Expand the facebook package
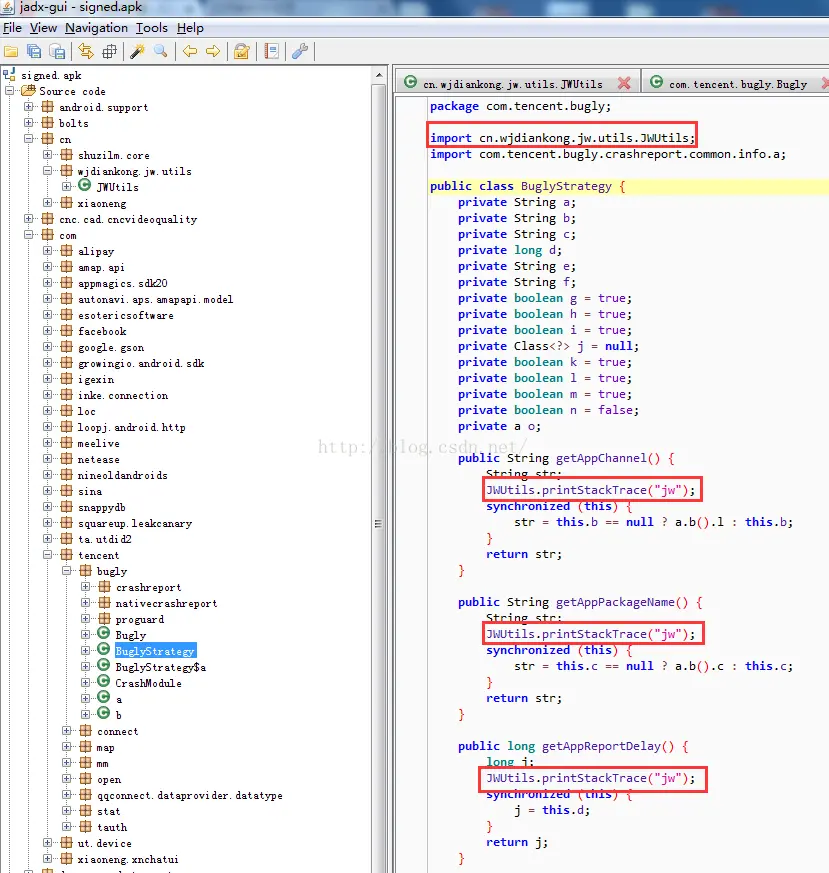This screenshot has height=873, width=829. tap(47, 331)
